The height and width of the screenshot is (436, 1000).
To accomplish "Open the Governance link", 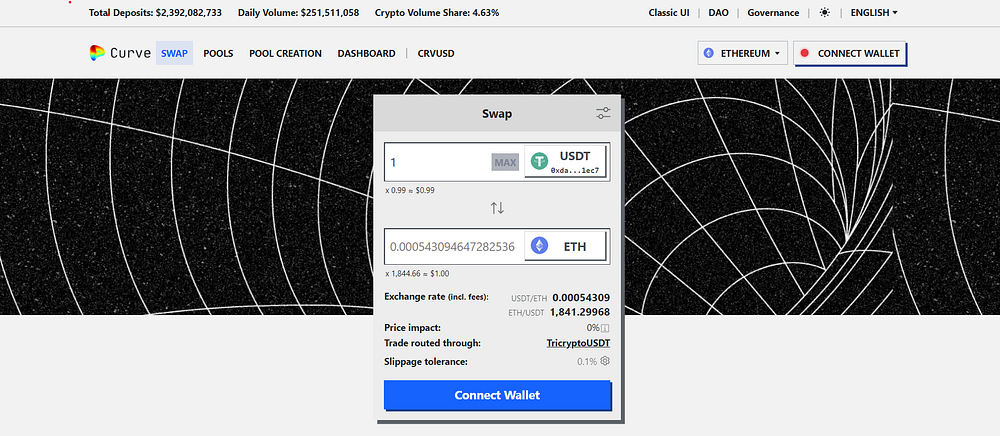I will click(x=773, y=13).
